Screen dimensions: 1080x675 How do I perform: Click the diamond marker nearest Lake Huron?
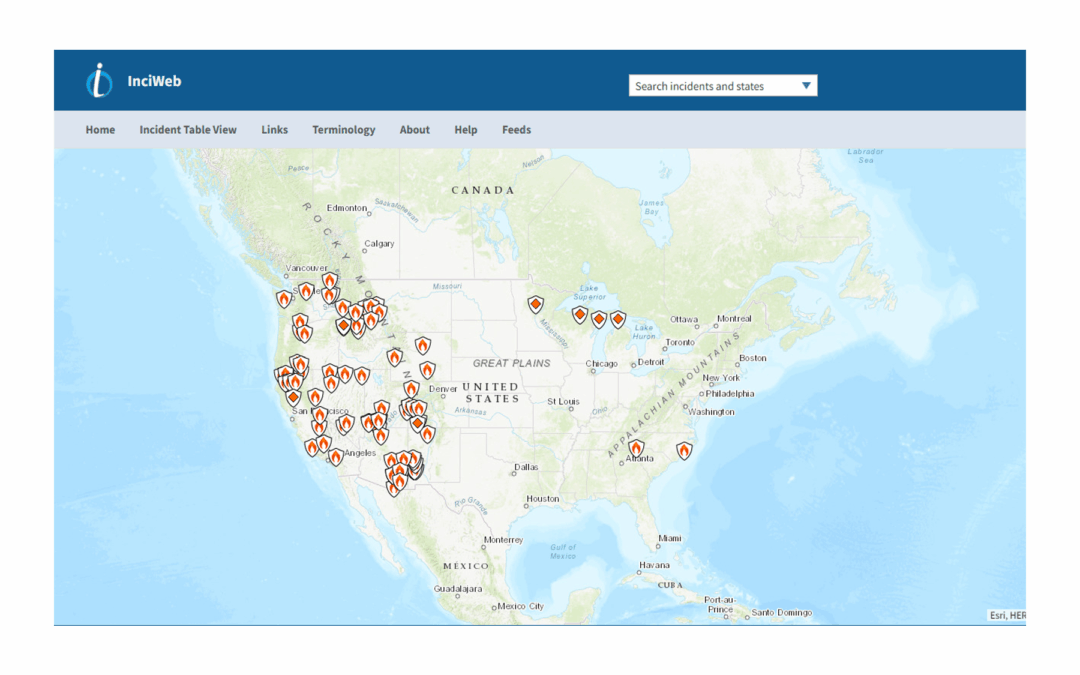point(618,320)
